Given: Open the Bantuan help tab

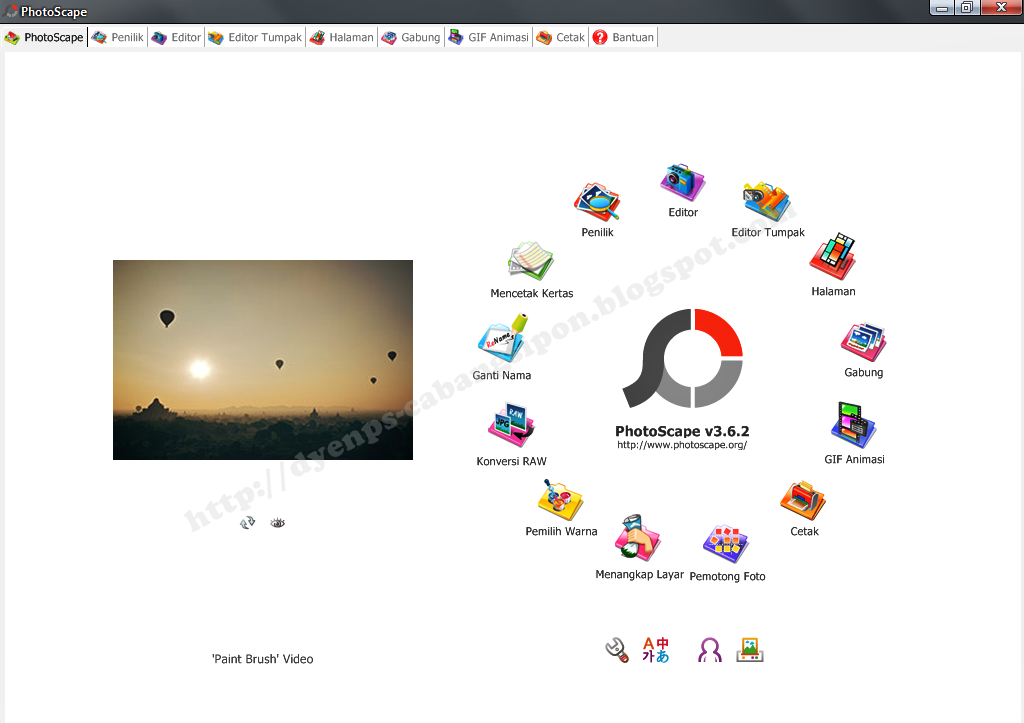Looking at the screenshot, I should click(x=623, y=37).
